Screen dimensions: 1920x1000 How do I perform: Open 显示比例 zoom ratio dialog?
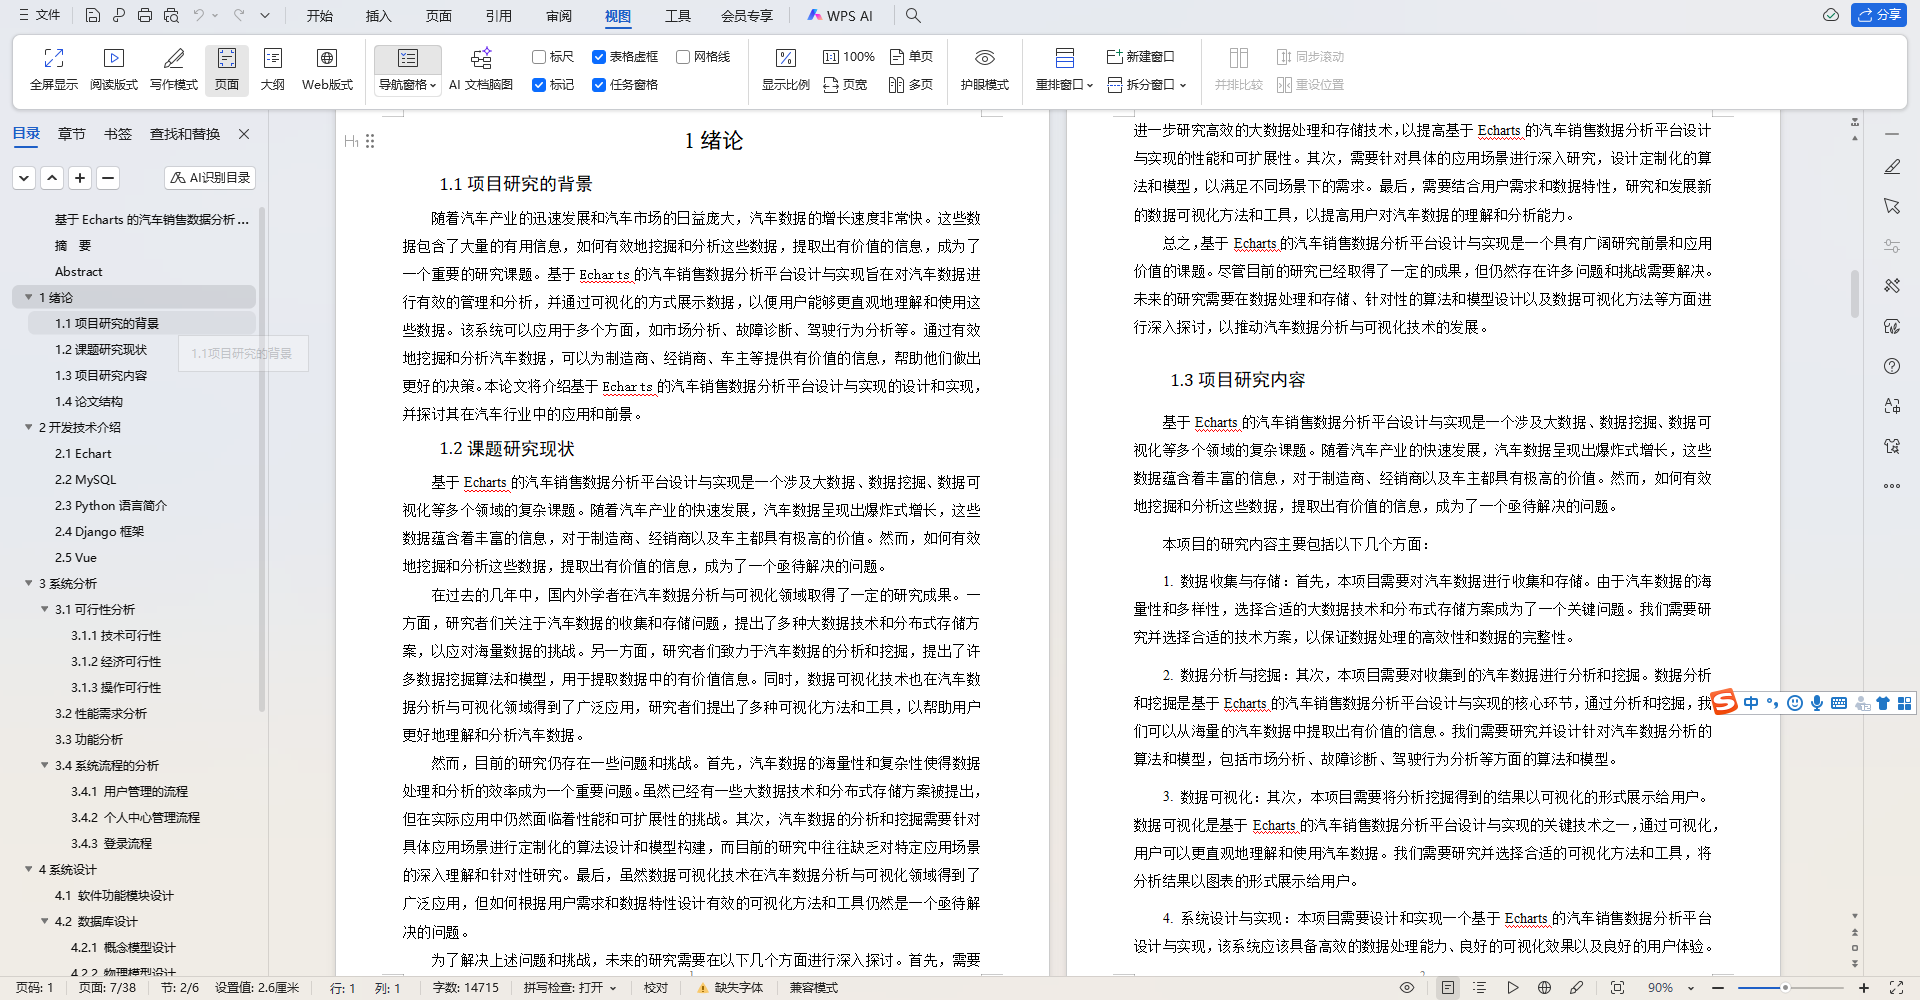(x=785, y=69)
